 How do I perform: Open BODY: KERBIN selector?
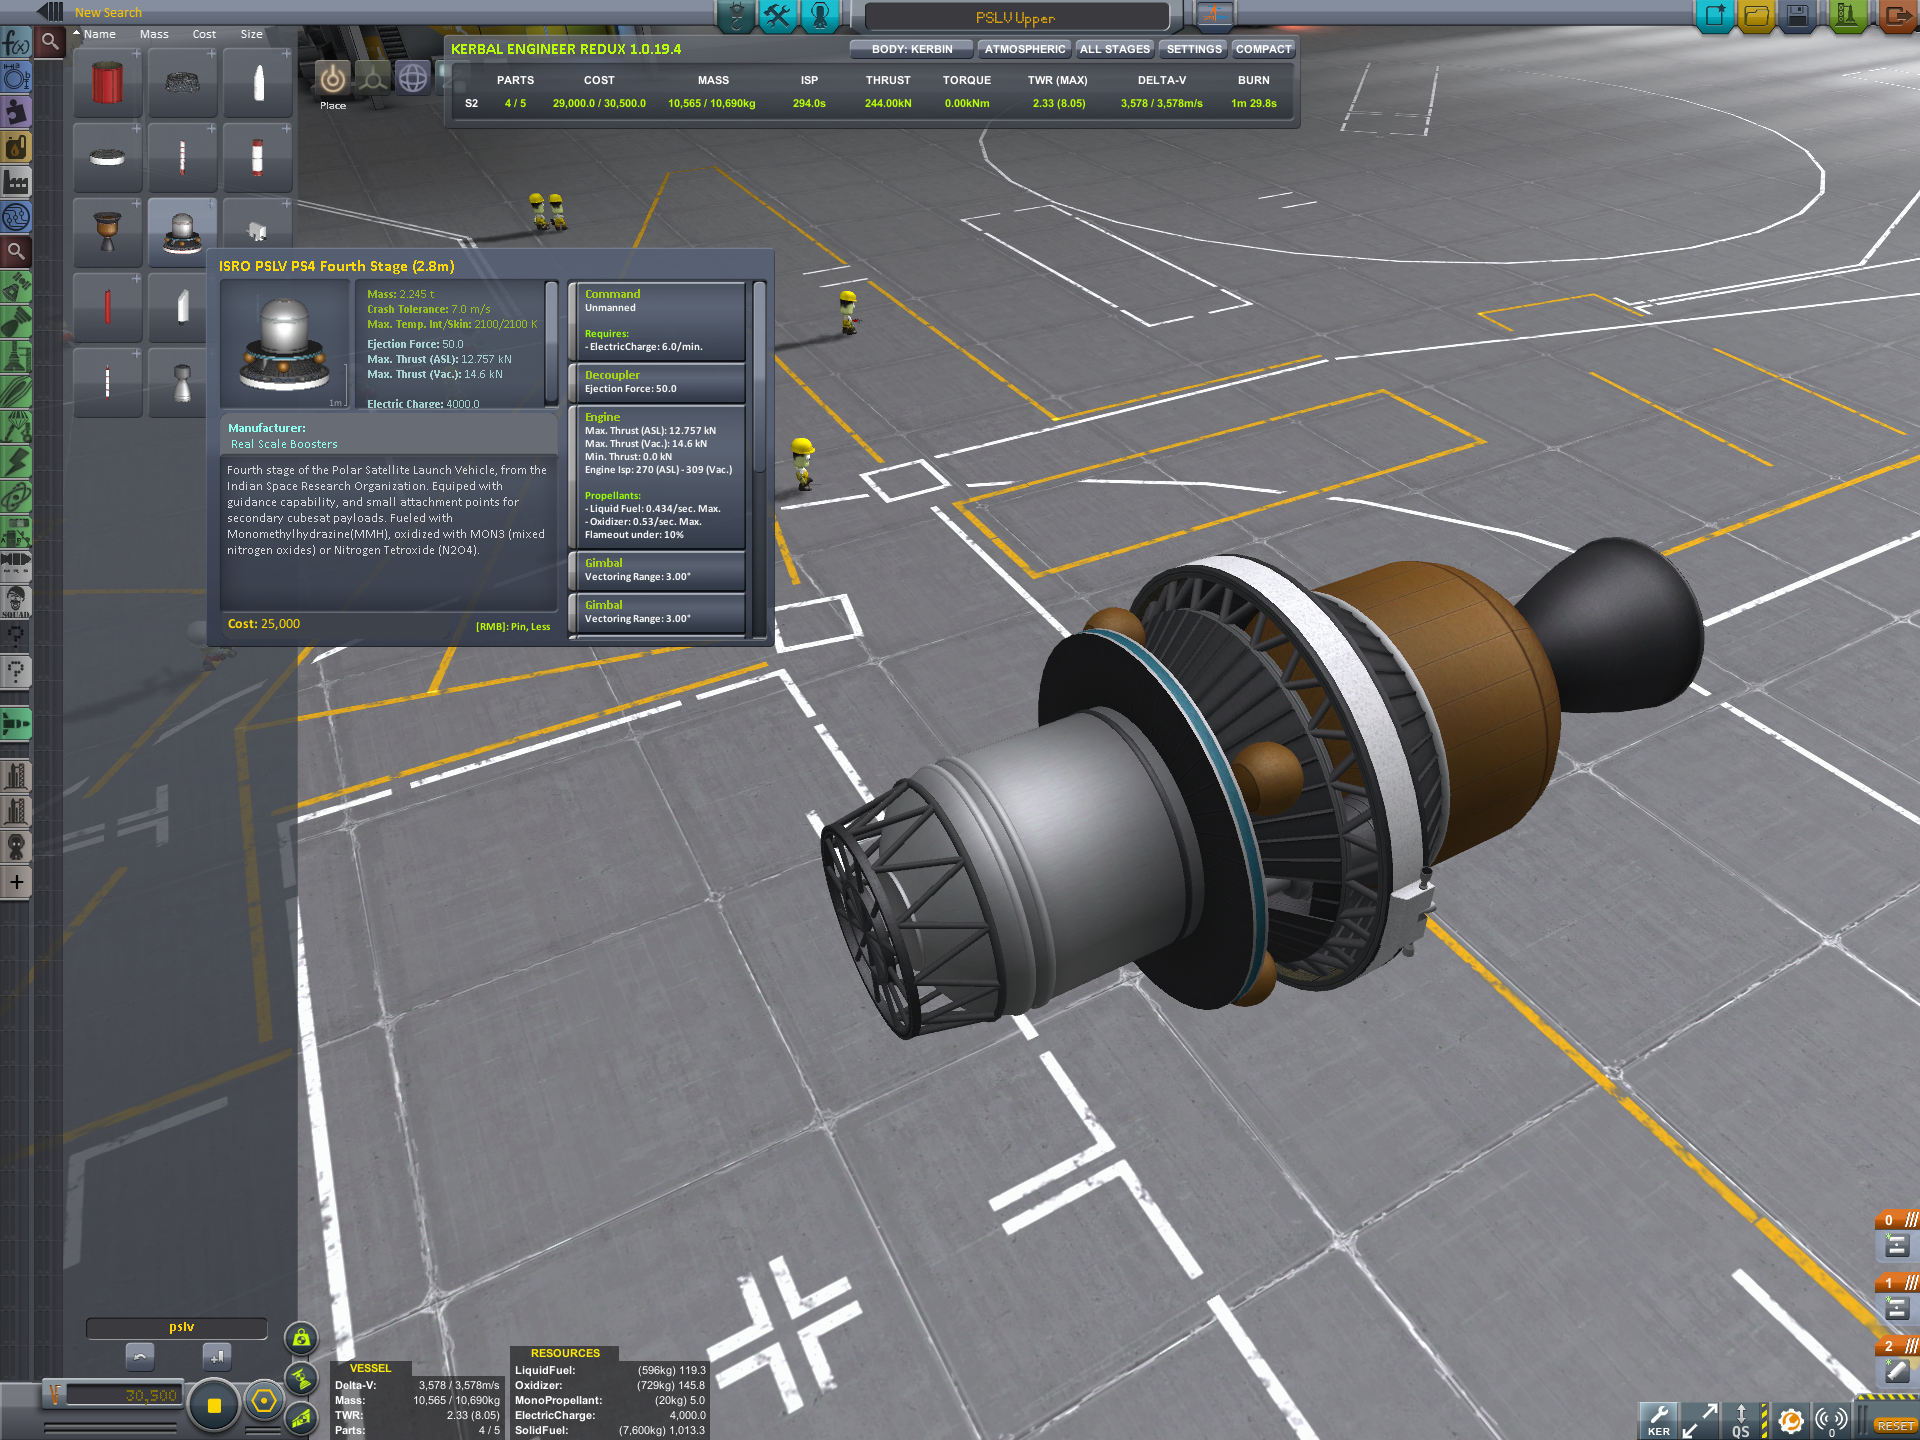(x=912, y=49)
